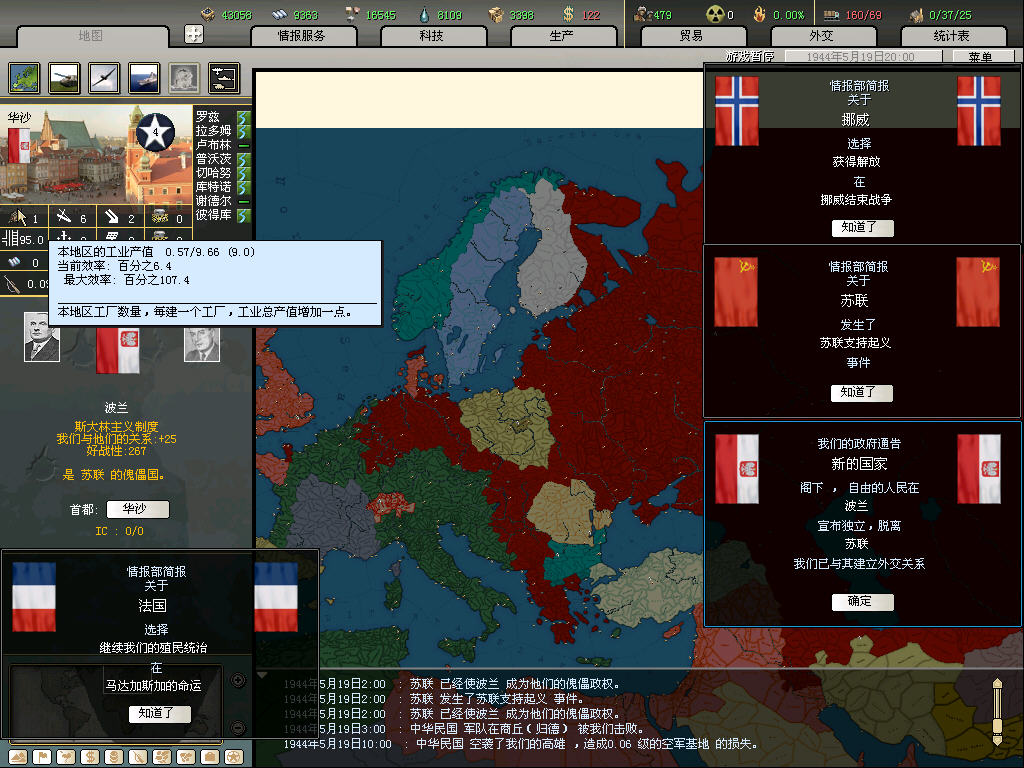Click the anti-air value cell showing 6
The width and height of the screenshot is (1024, 768).
[x=72, y=218]
